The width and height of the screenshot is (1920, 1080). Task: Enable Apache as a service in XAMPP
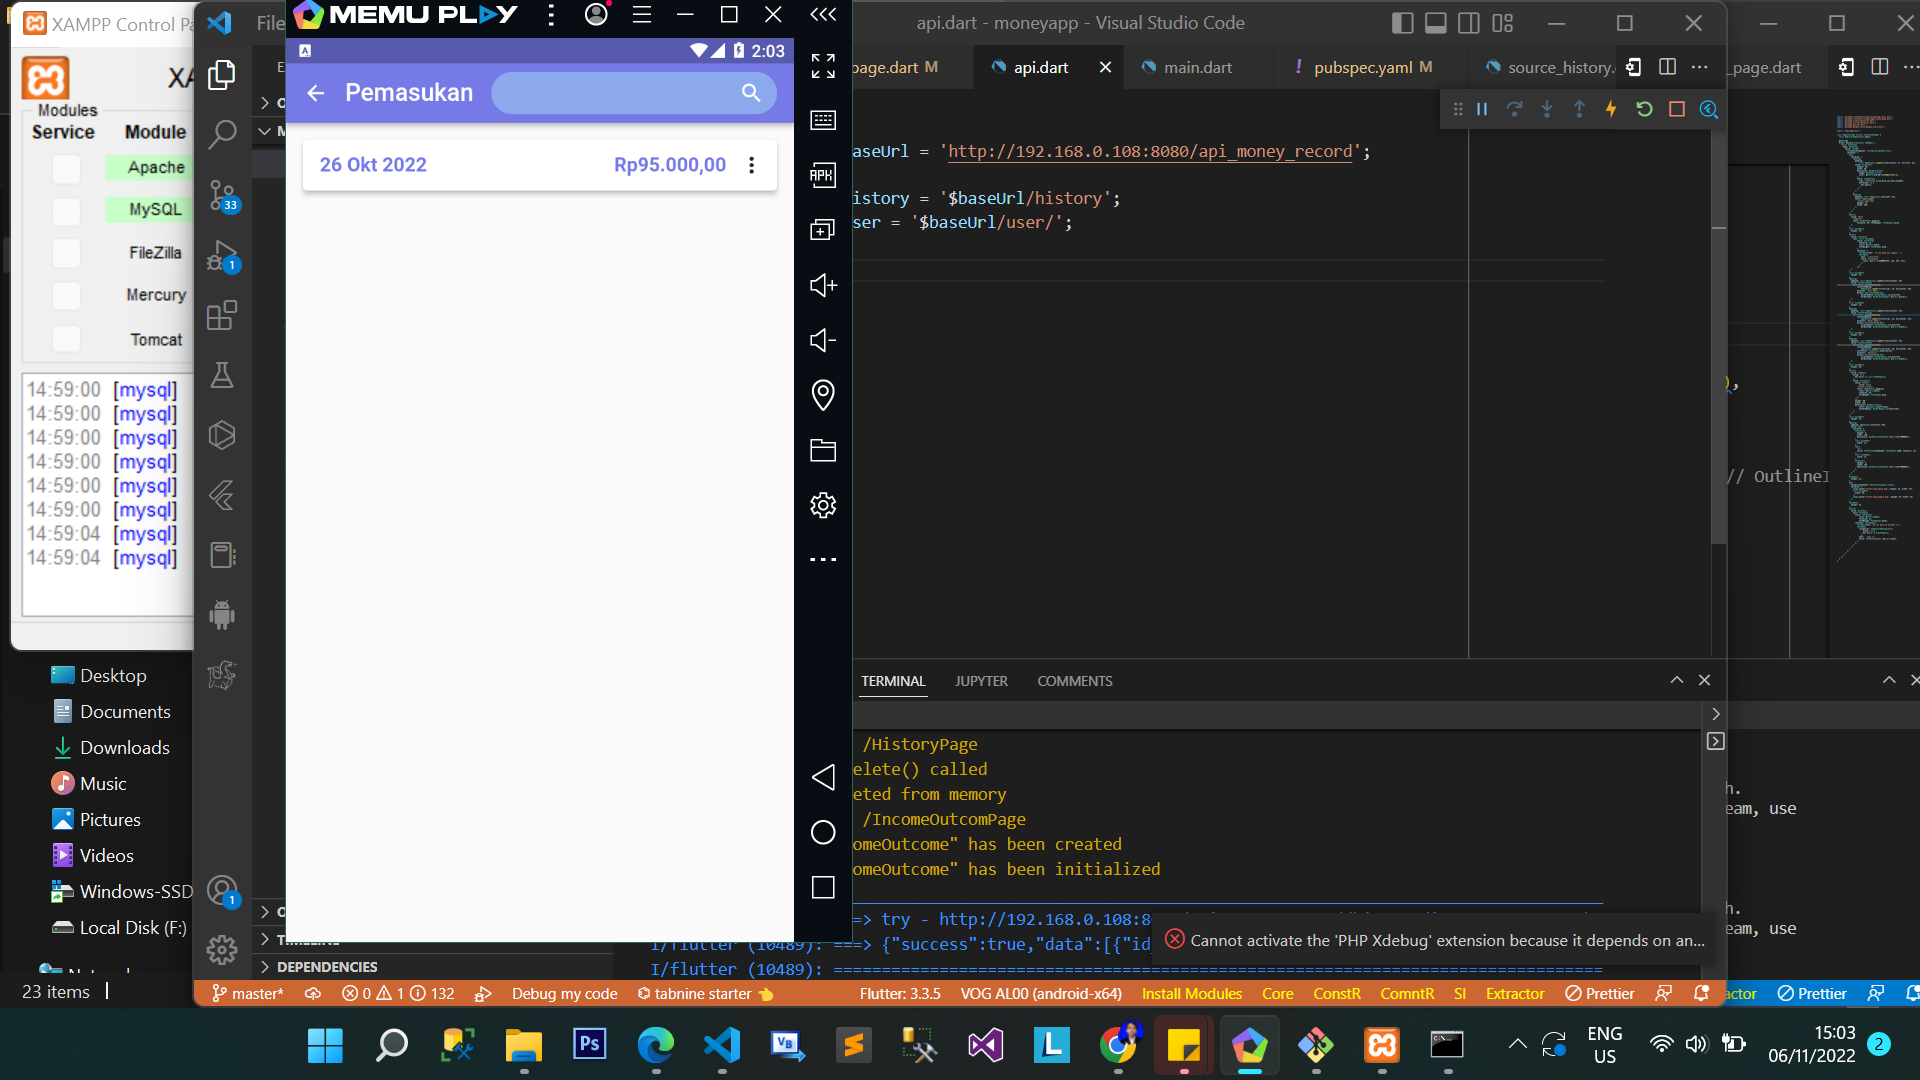tap(65, 168)
